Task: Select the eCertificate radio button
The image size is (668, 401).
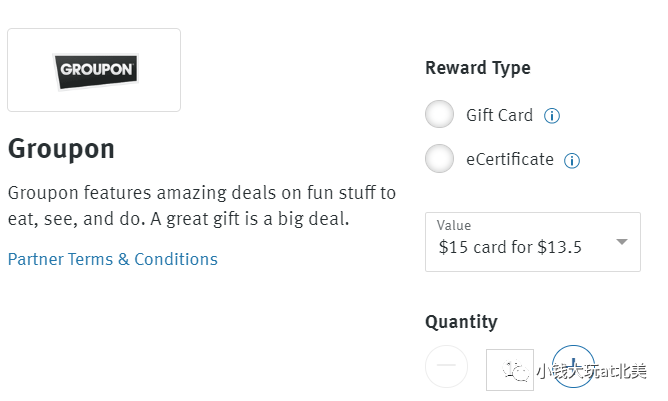Action: pos(440,159)
